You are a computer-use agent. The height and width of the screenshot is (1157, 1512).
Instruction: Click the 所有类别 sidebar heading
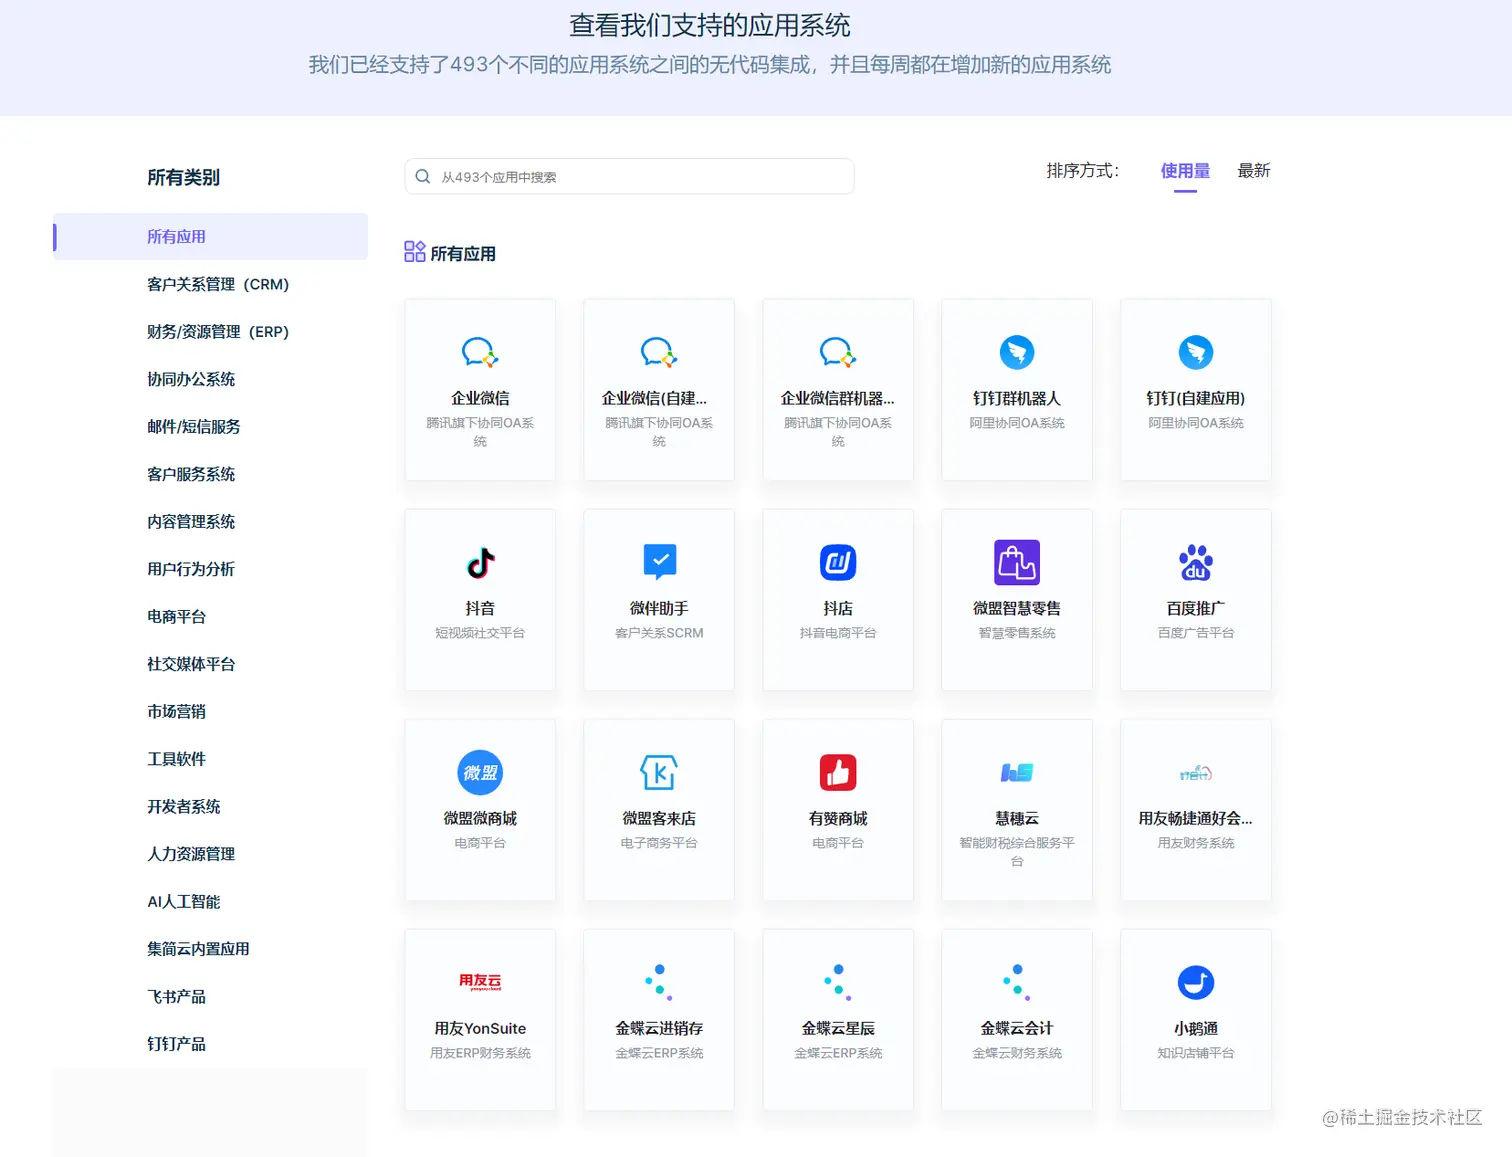point(183,177)
